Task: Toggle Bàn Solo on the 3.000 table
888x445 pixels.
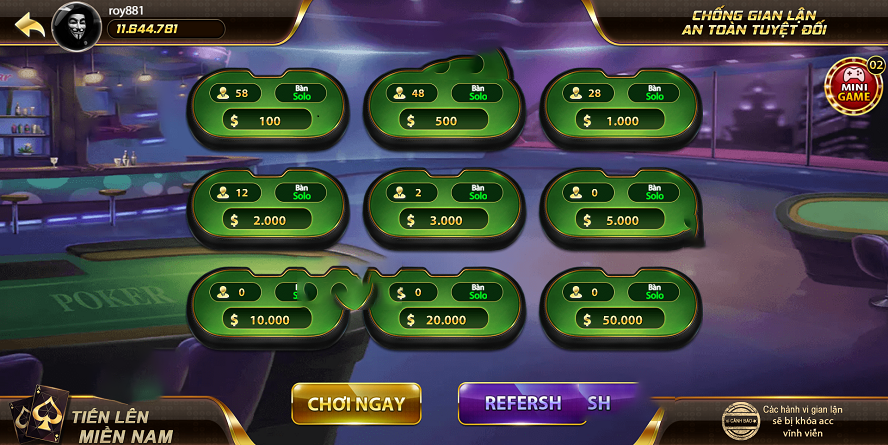Action: coord(477,192)
